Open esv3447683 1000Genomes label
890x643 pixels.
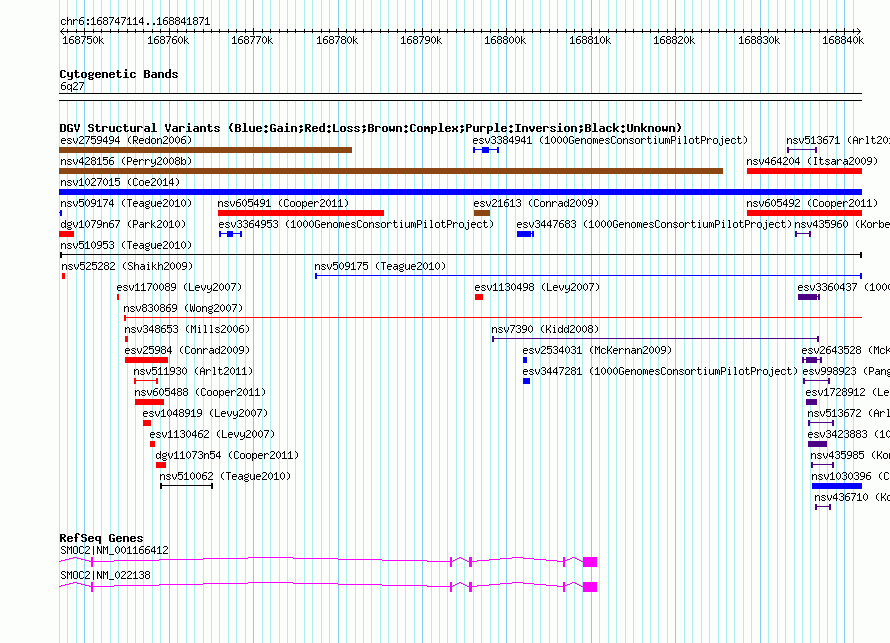click(x=654, y=224)
